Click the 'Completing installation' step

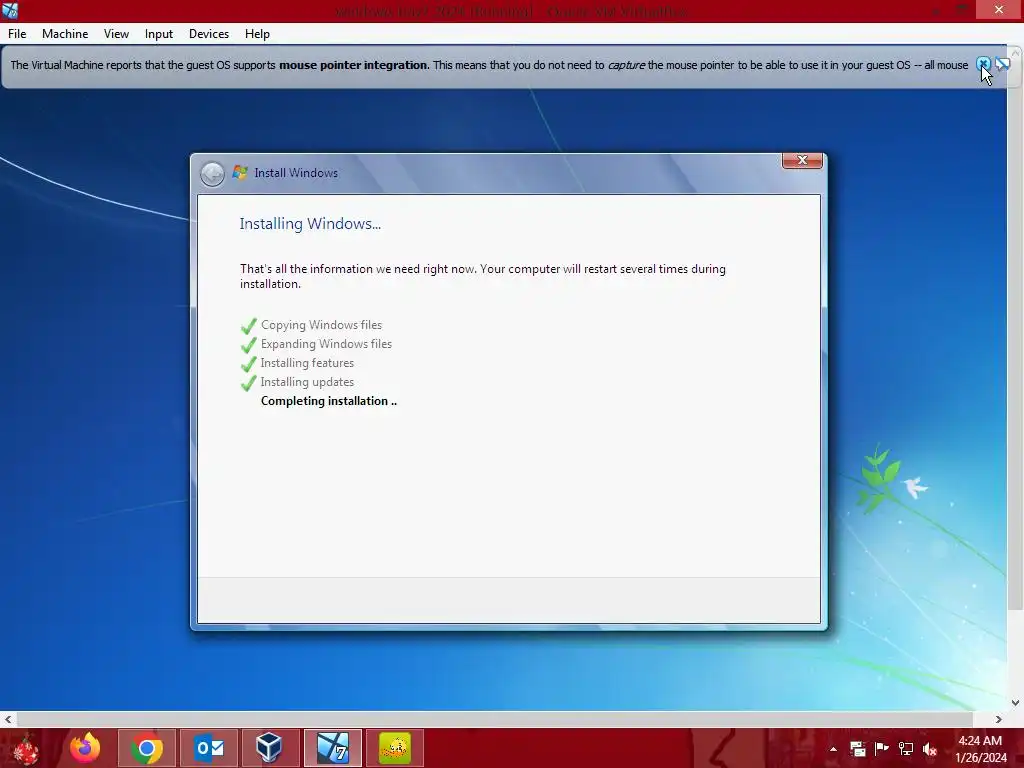(x=328, y=401)
